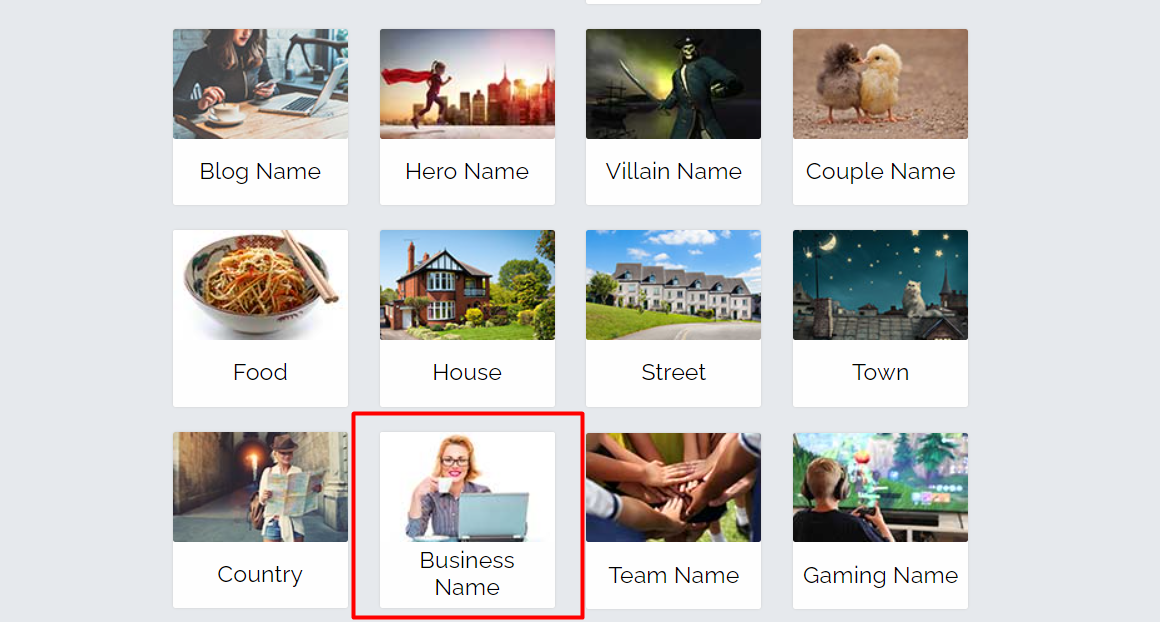Open the Food name category
Screen dimensions: 1160x622
click(260, 318)
